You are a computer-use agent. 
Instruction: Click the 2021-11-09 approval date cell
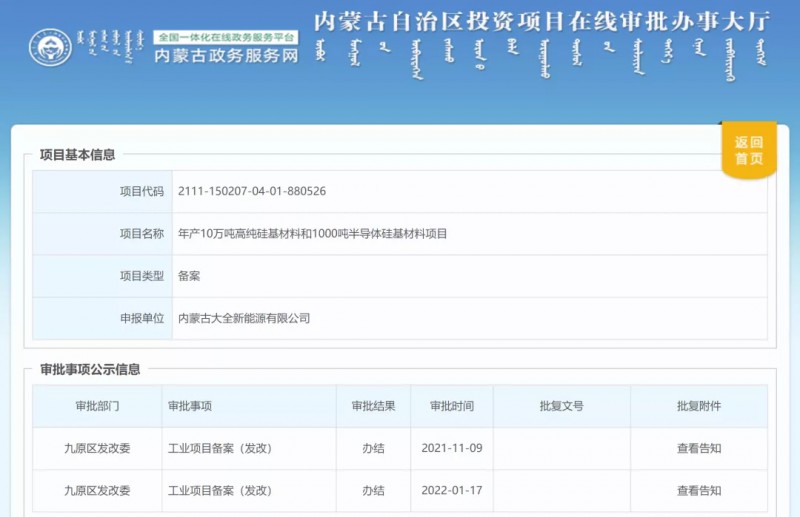click(x=452, y=448)
